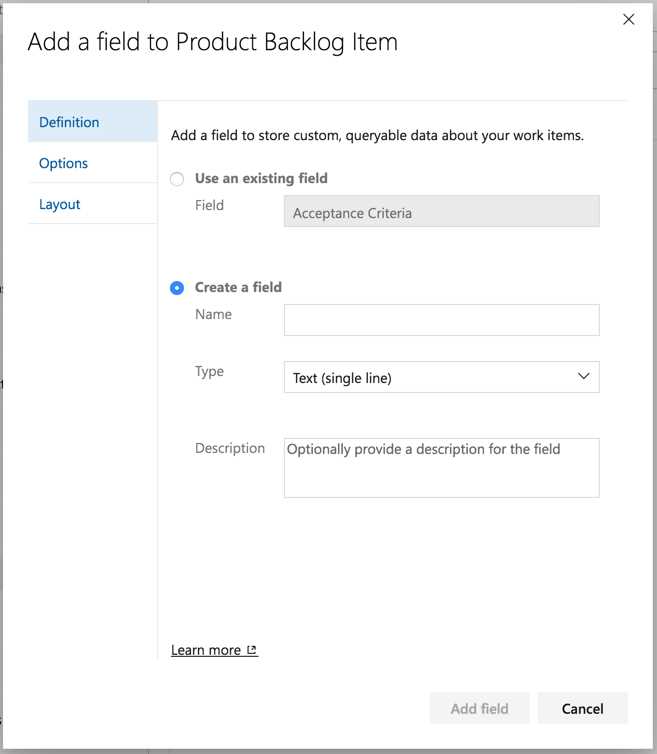
Task: Click the Cancel button
Action: [x=582, y=708]
